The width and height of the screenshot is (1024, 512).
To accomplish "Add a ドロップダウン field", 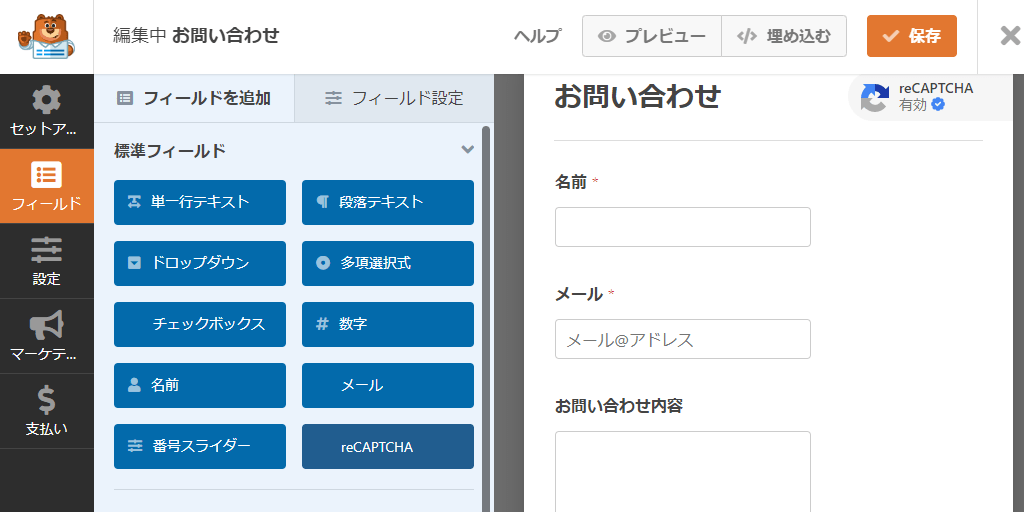I will (200, 263).
